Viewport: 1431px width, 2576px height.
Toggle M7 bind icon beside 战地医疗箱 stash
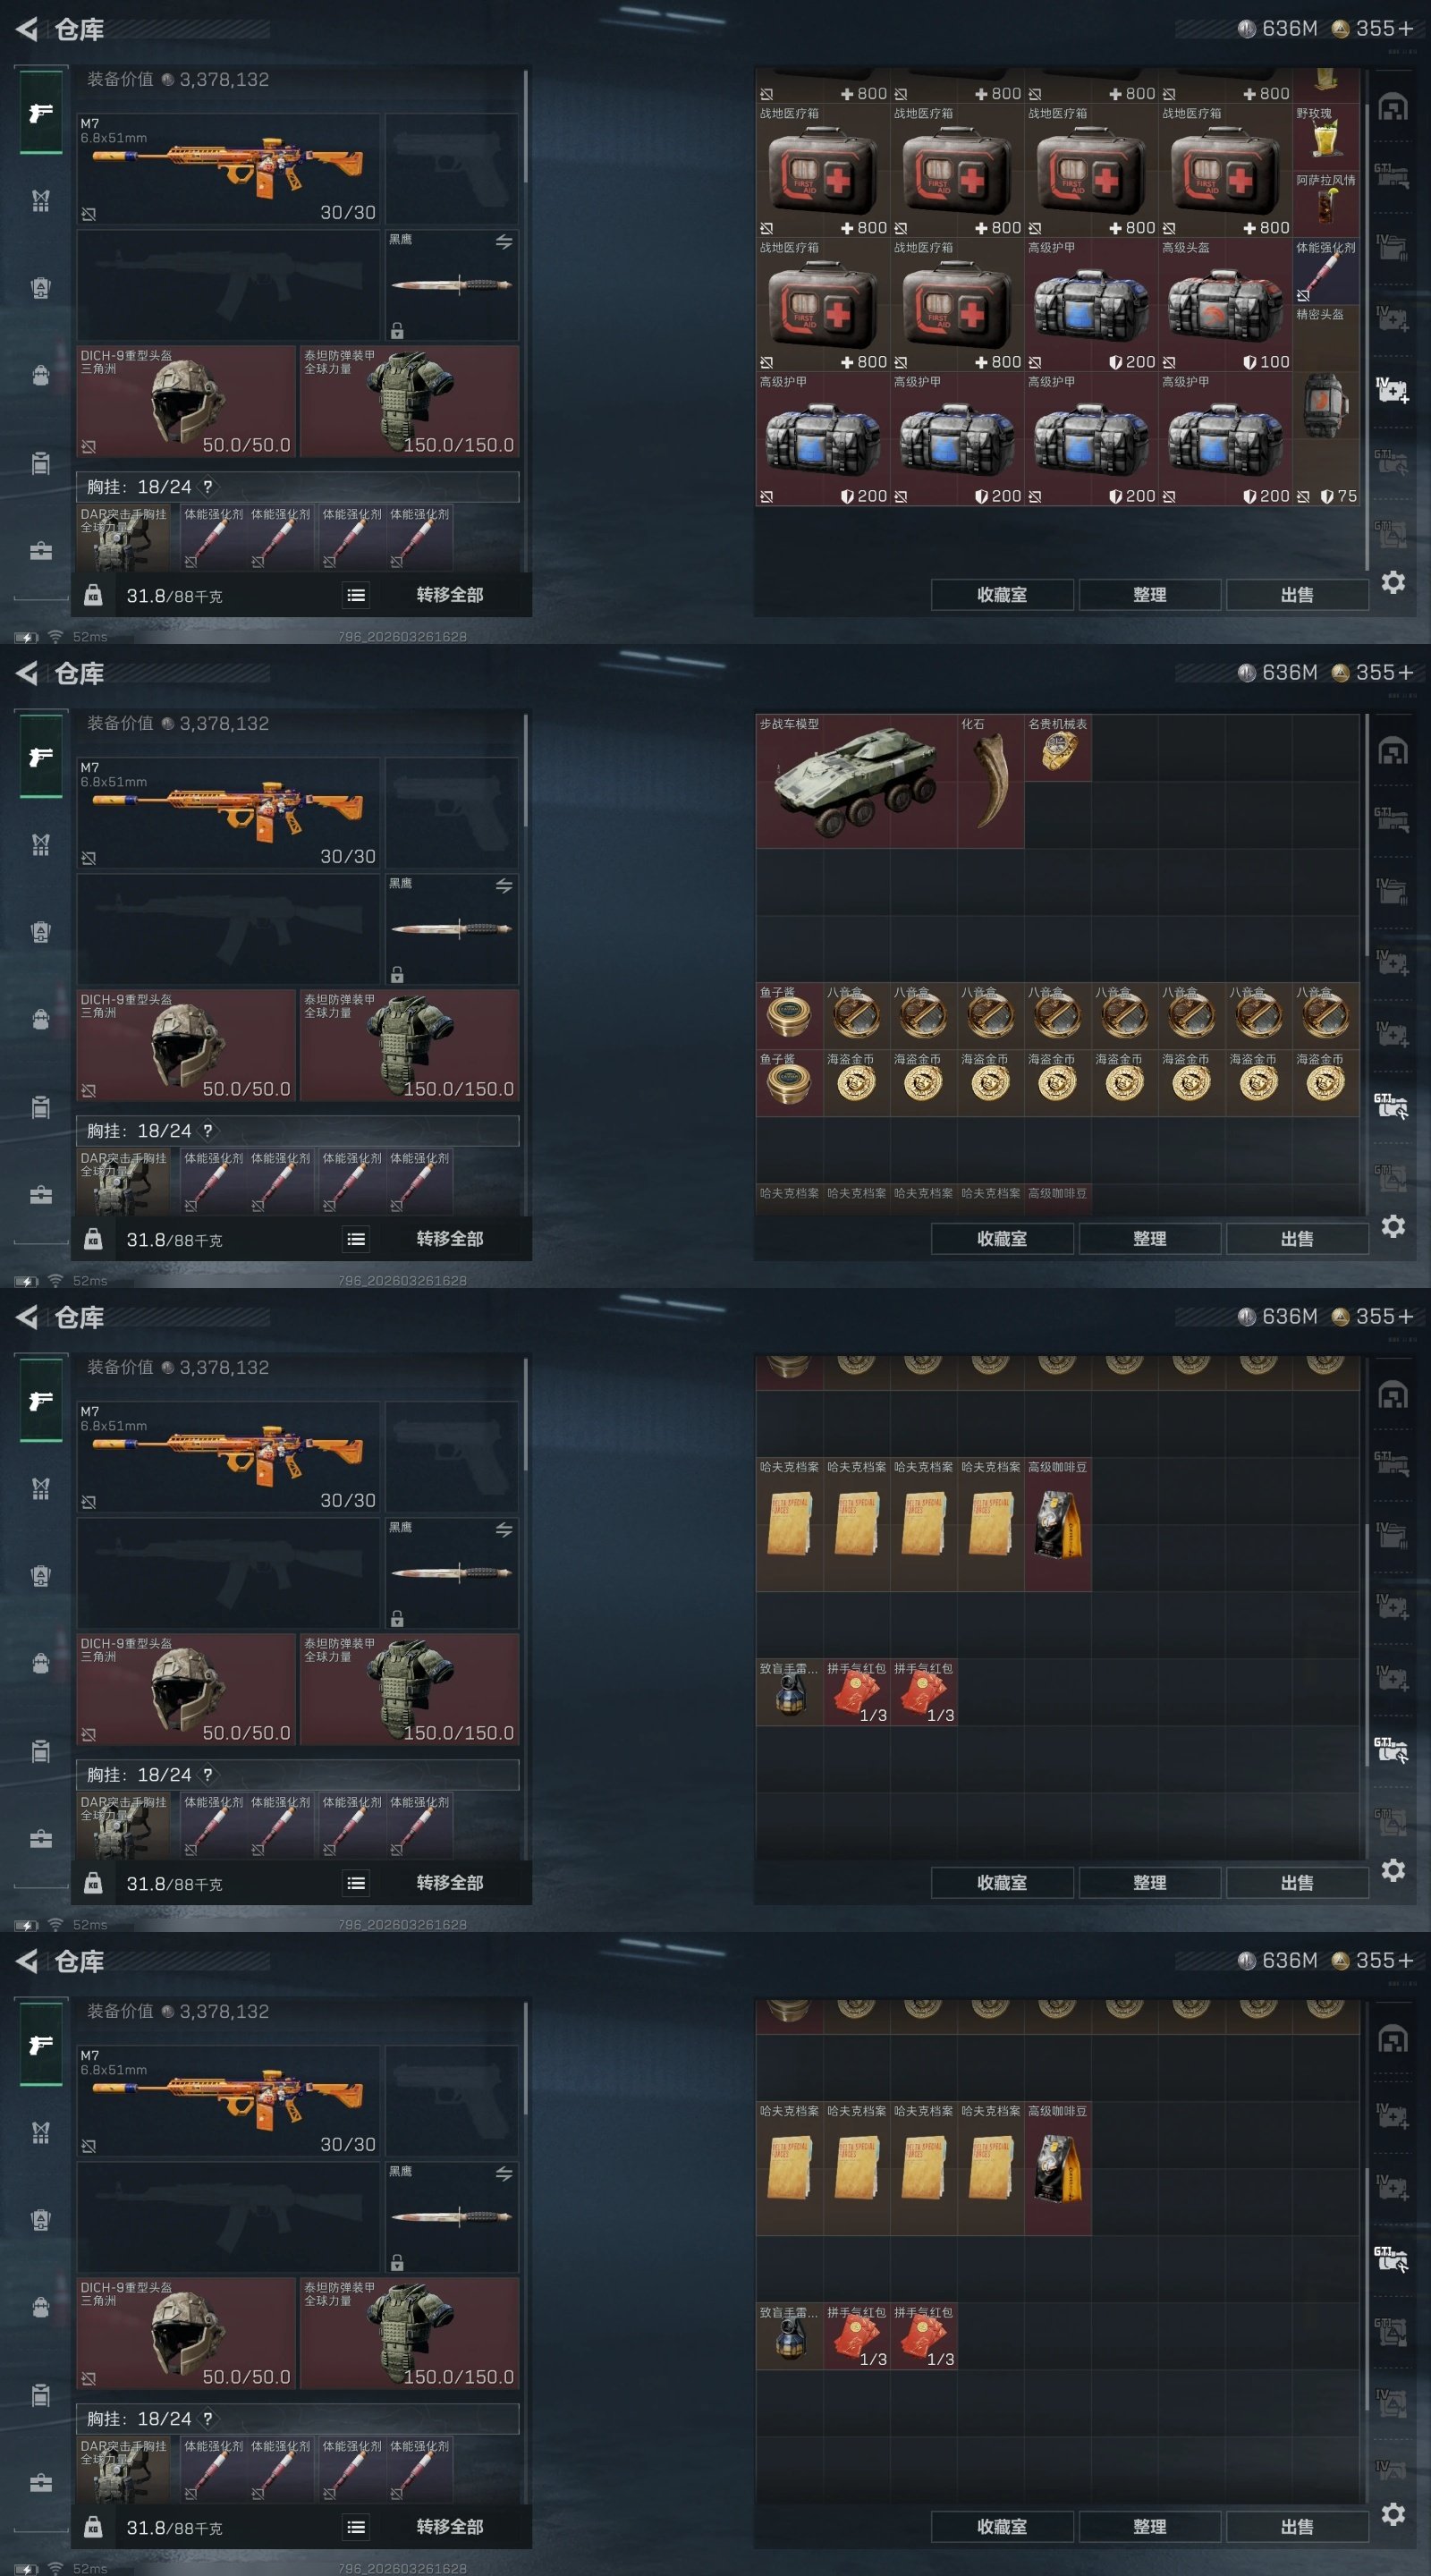click(89, 214)
